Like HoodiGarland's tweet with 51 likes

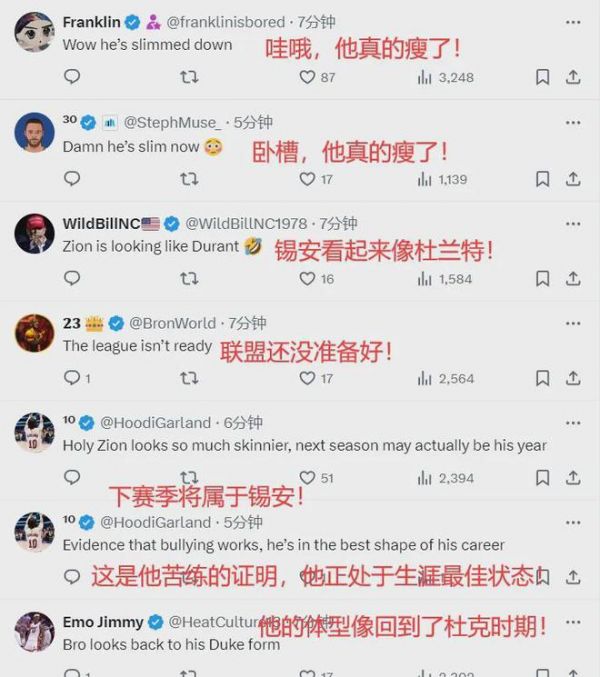pyautogui.click(x=316, y=478)
